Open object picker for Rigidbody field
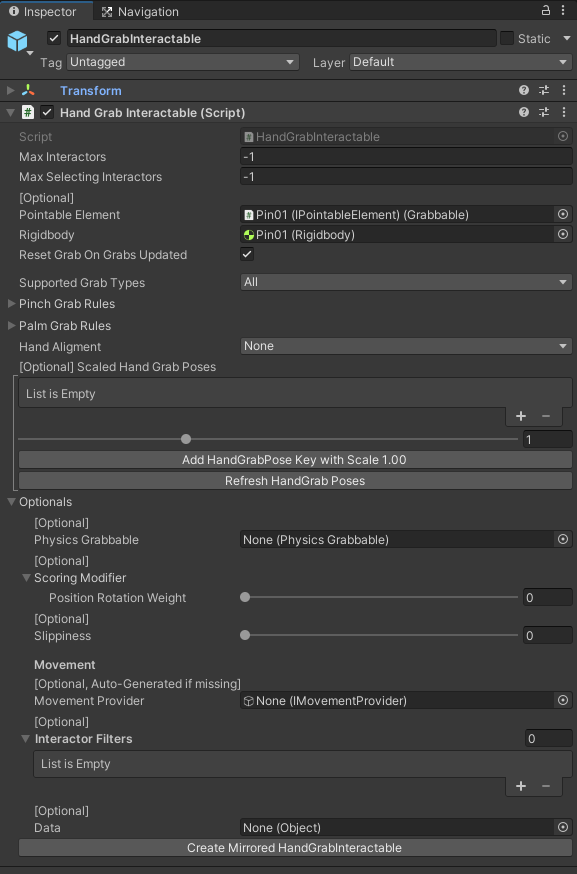 (563, 235)
